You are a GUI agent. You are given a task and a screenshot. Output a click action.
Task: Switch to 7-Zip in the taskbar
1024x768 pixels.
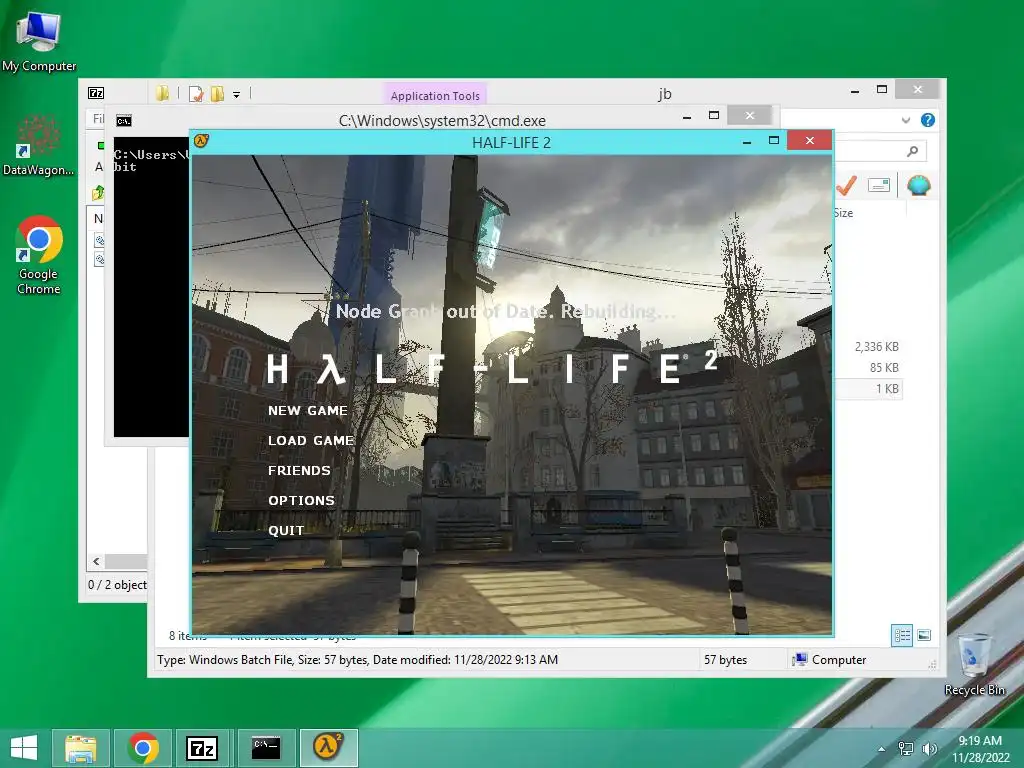click(202, 748)
